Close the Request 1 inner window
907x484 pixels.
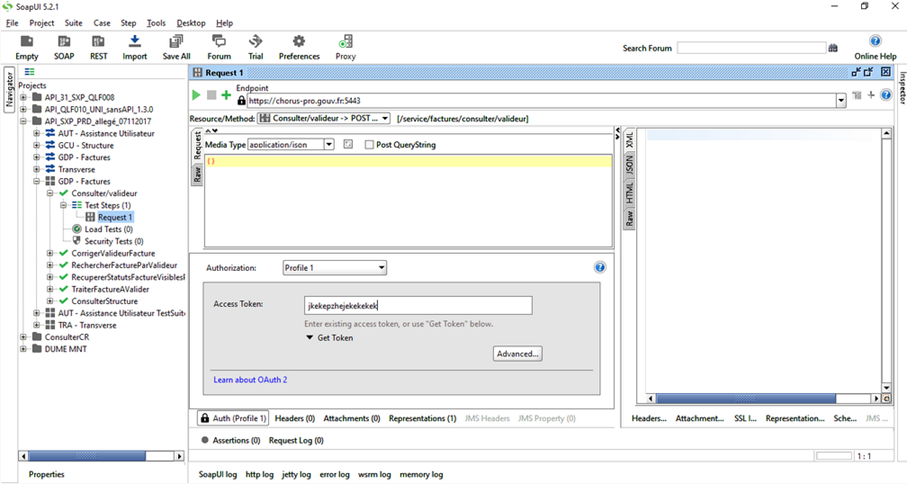click(x=886, y=72)
